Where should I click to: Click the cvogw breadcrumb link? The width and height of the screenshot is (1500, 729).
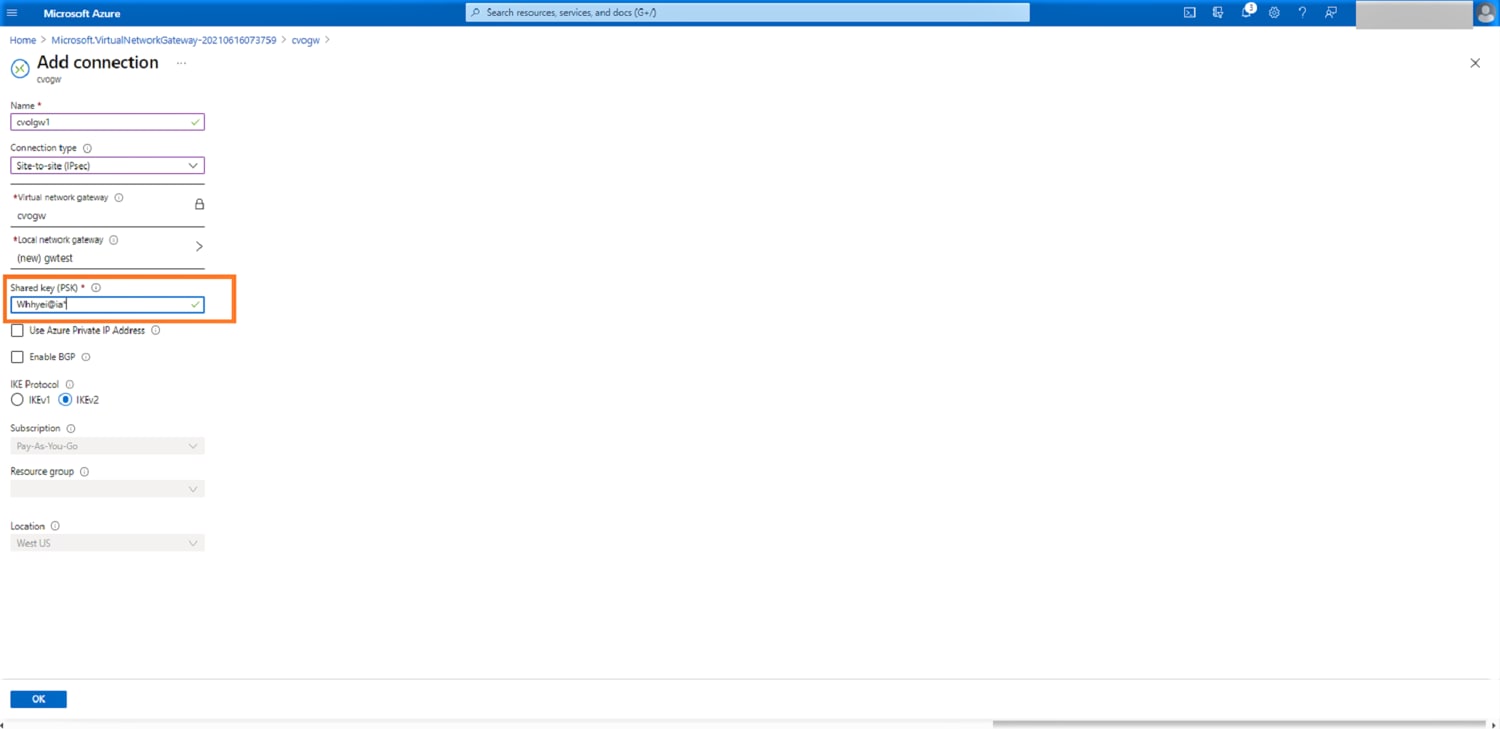point(305,40)
